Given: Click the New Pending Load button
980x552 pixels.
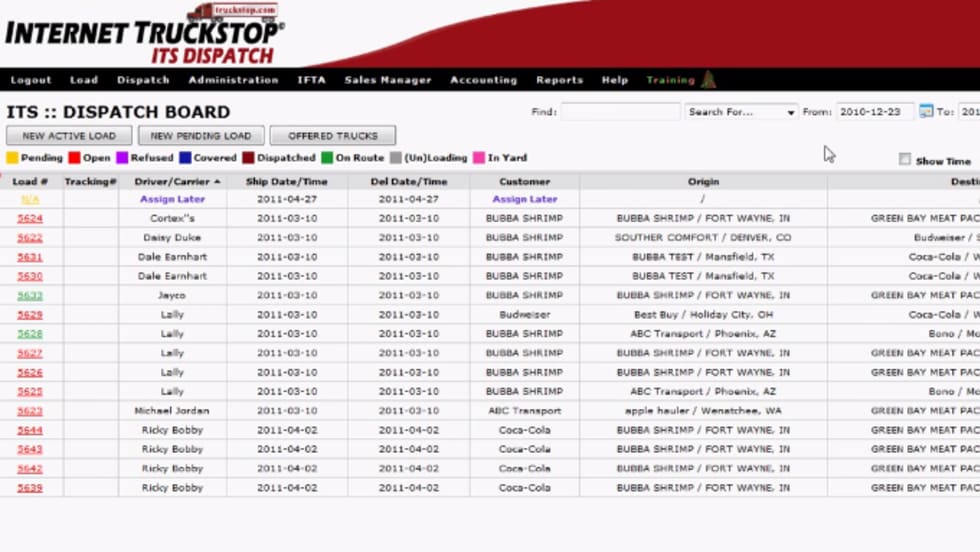Looking at the screenshot, I should point(201,136).
